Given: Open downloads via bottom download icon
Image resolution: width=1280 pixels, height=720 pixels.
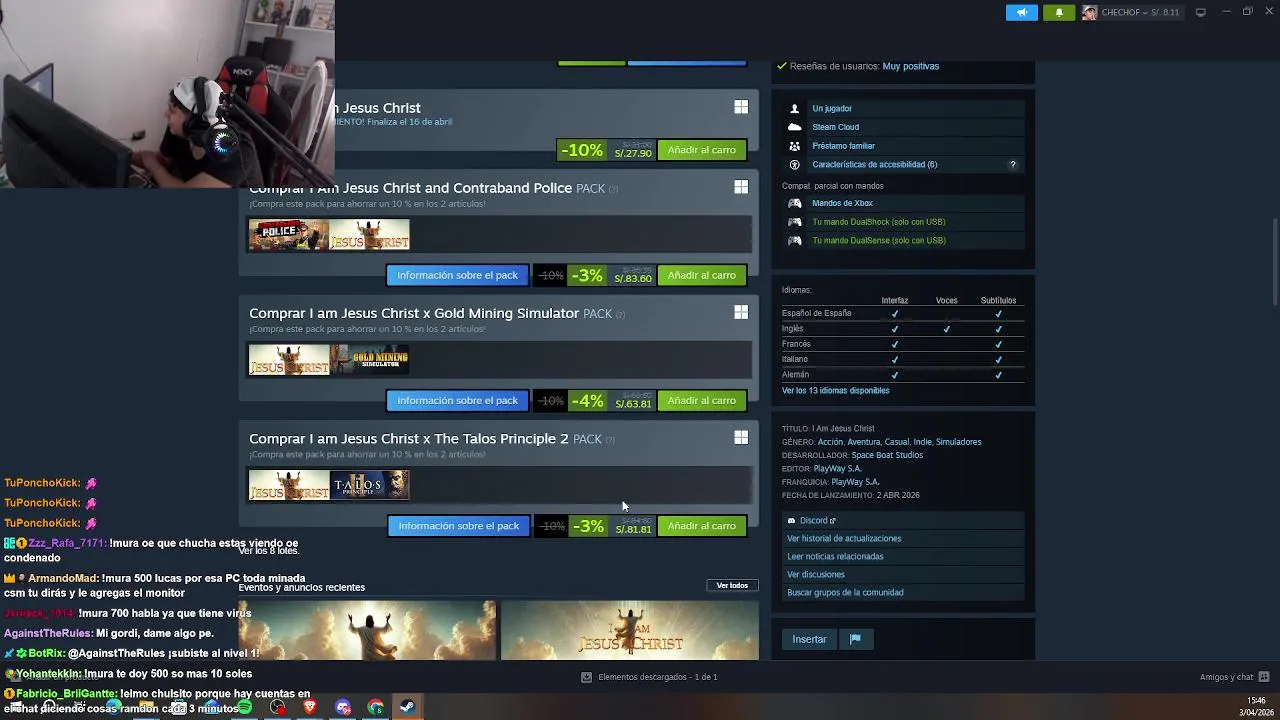Looking at the screenshot, I should pyautogui.click(x=586, y=677).
